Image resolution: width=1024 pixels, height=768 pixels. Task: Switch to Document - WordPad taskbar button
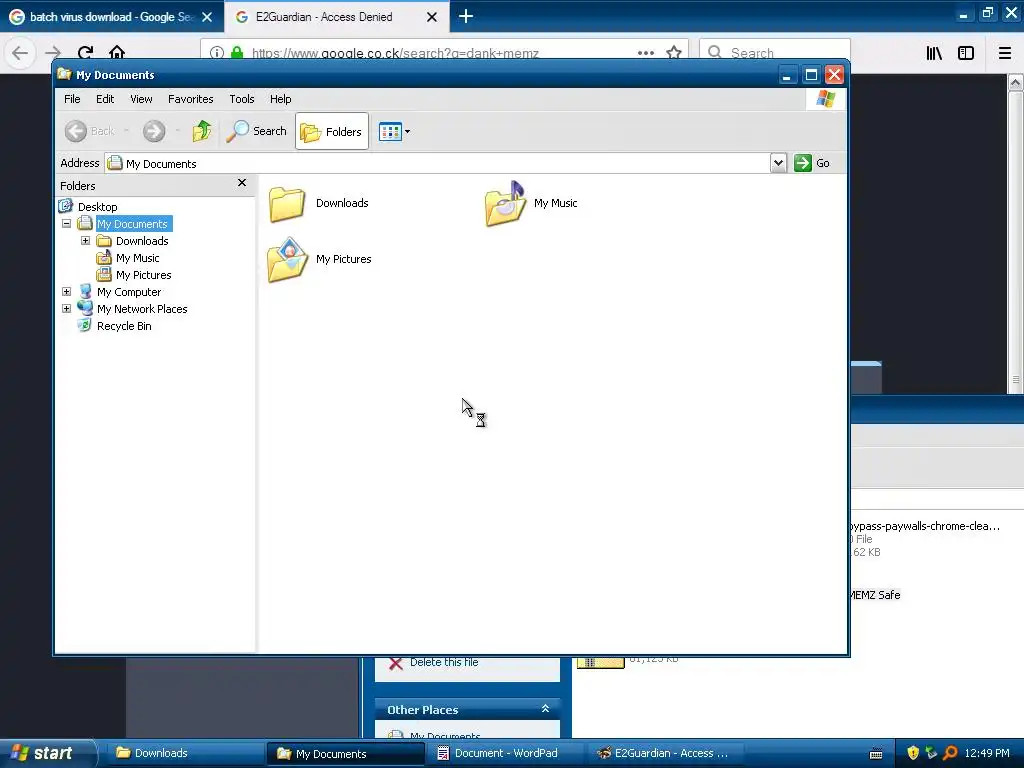(505, 753)
